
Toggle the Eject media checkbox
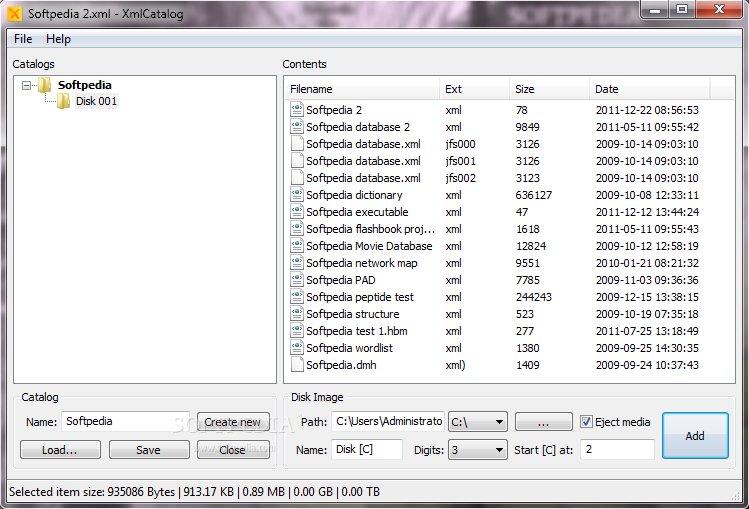586,422
